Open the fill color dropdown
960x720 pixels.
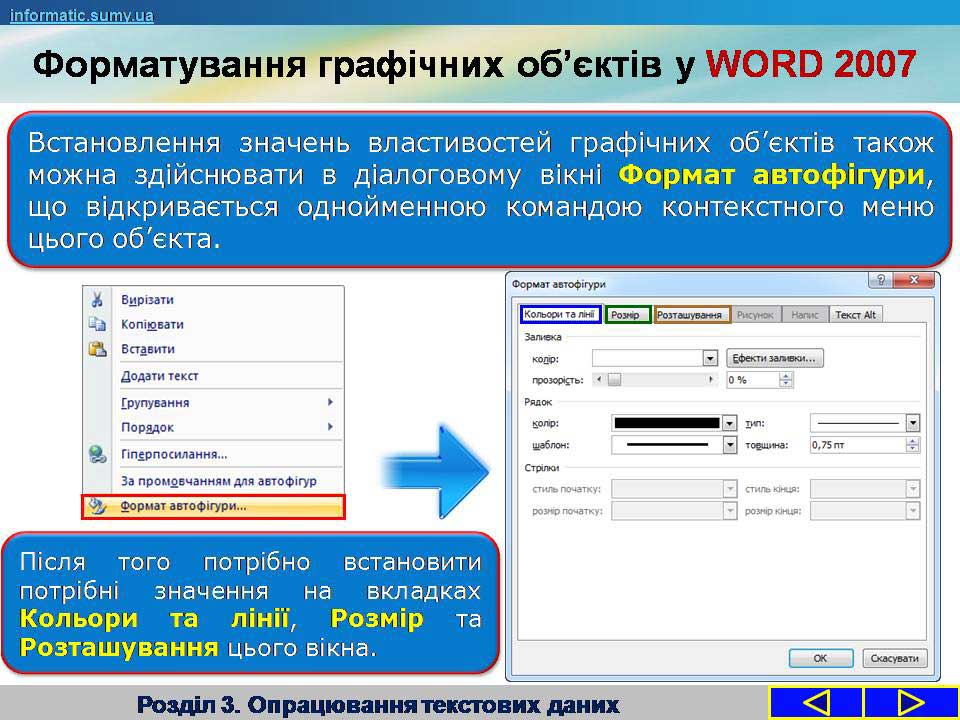tap(711, 358)
